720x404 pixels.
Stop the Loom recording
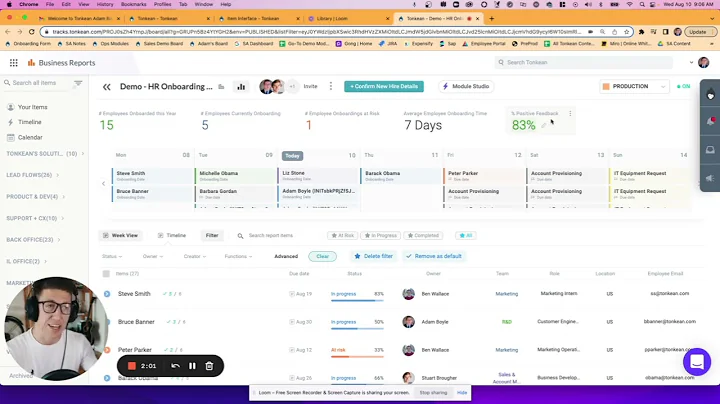[x=131, y=366]
